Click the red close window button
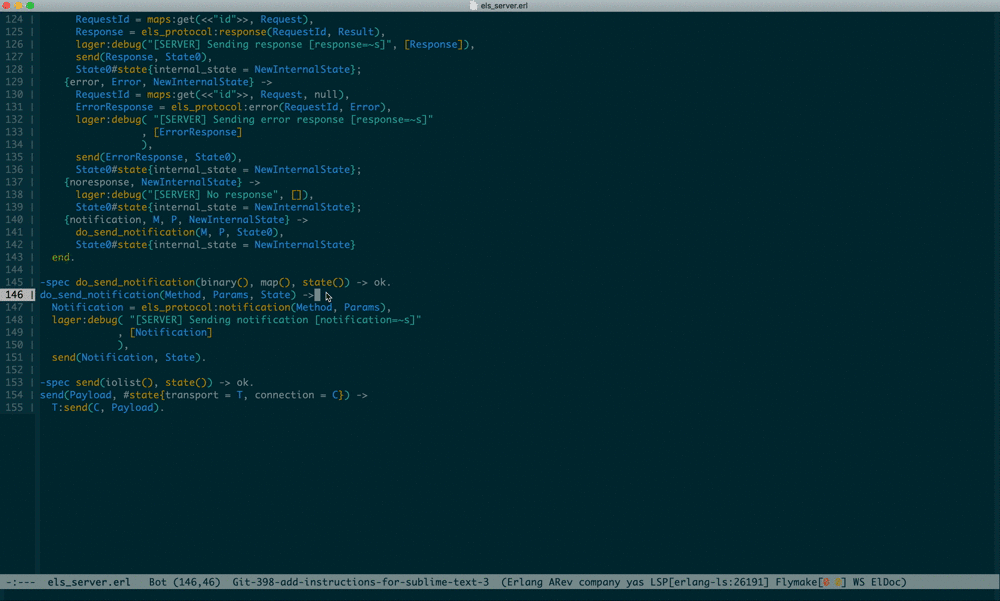This screenshot has height=601, width=1000. click(x=6, y=6)
